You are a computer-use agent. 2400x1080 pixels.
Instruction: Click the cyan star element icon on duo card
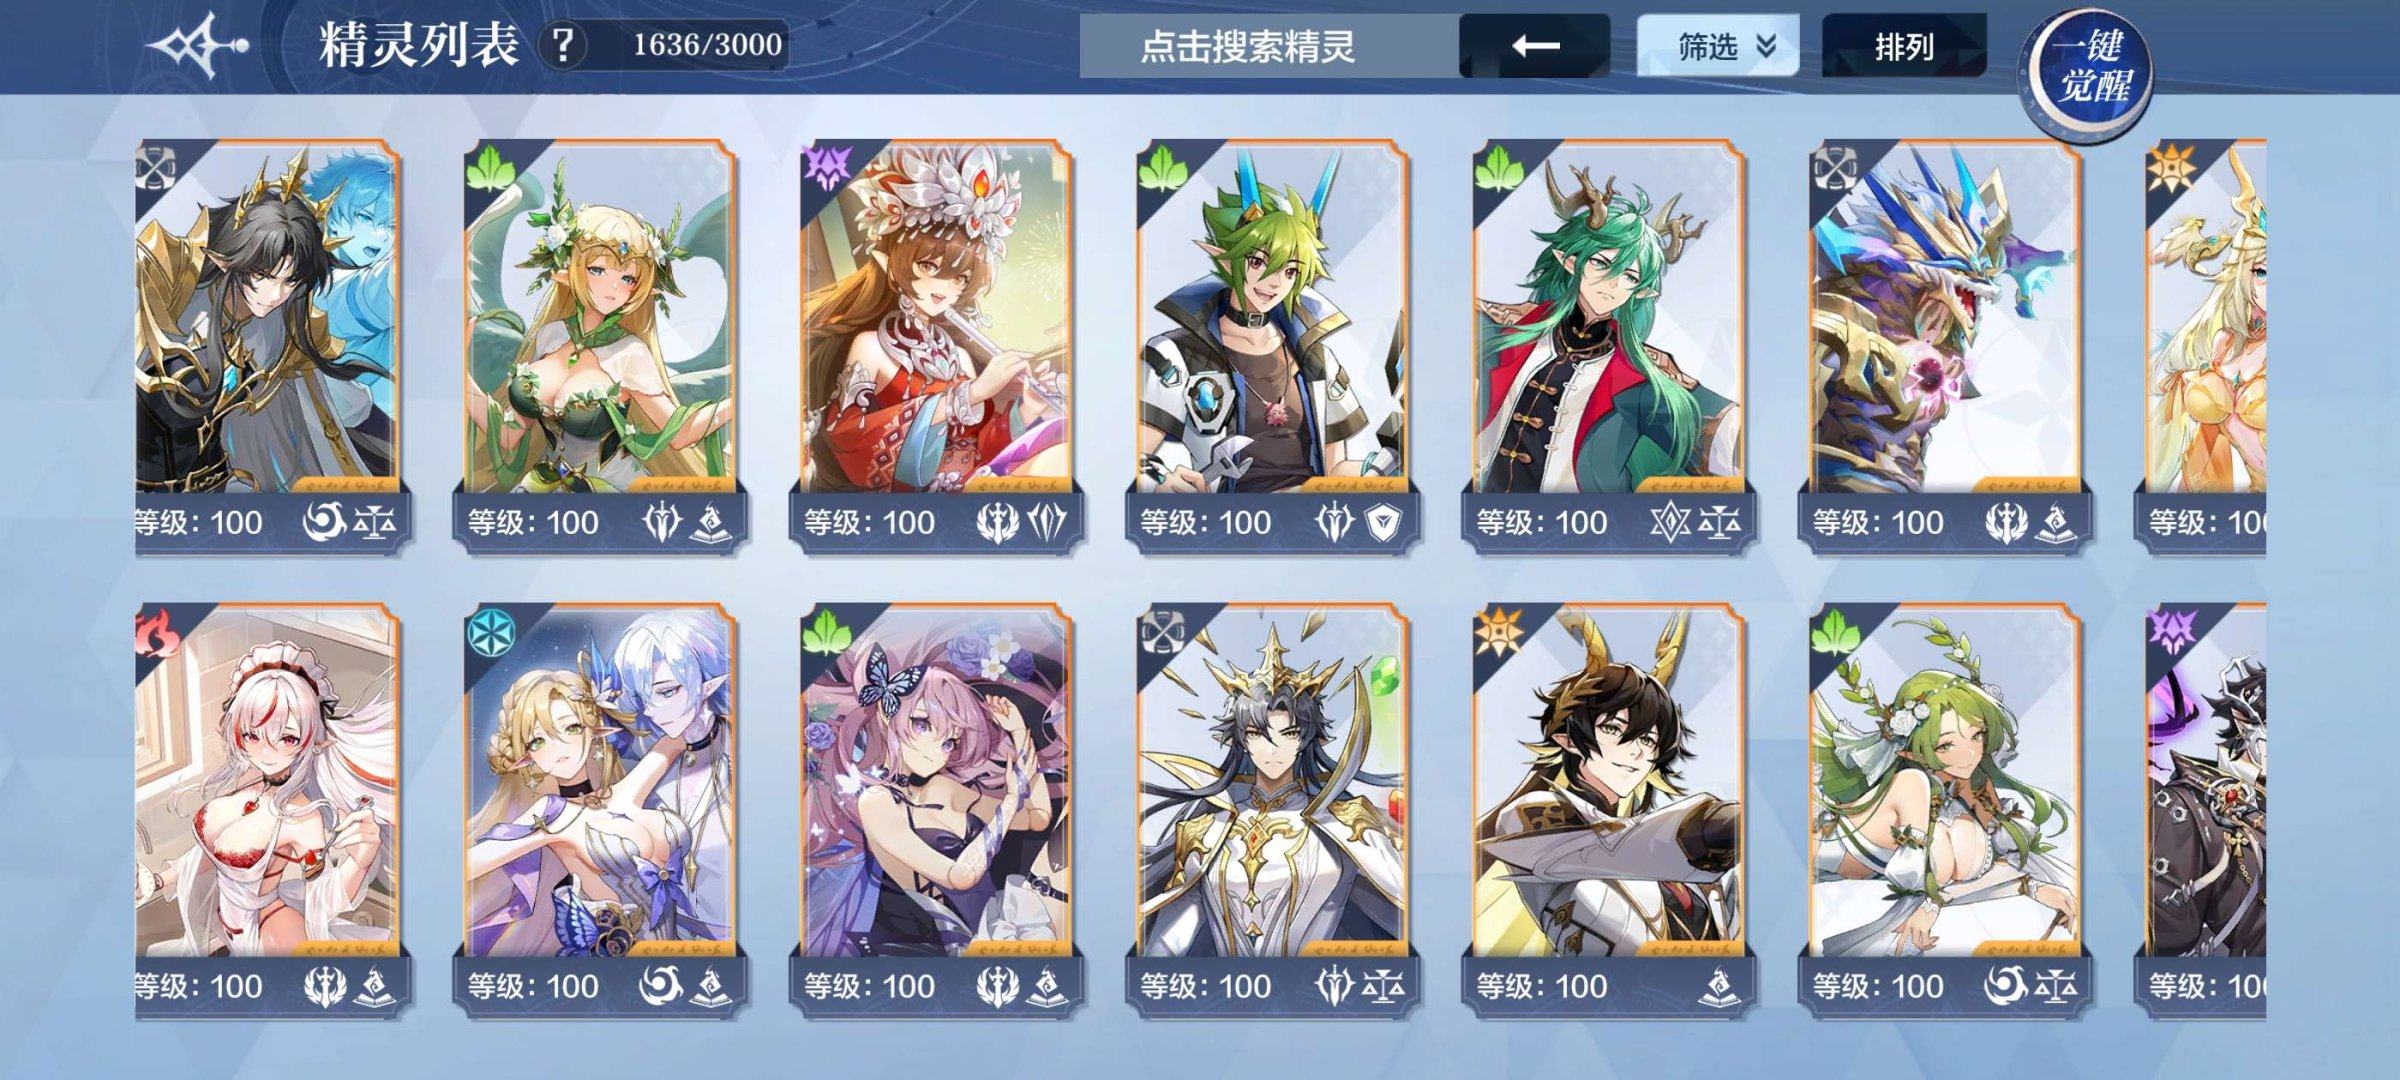[x=489, y=632]
